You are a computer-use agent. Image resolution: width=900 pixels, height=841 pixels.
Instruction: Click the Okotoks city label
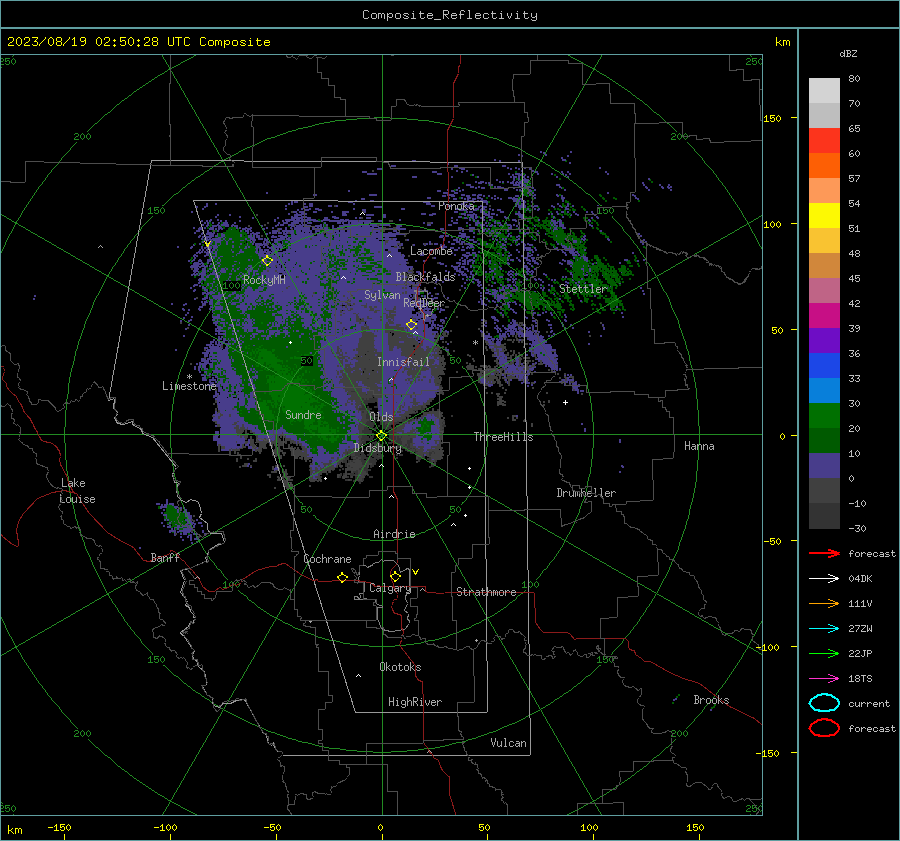tap(400, 667)
